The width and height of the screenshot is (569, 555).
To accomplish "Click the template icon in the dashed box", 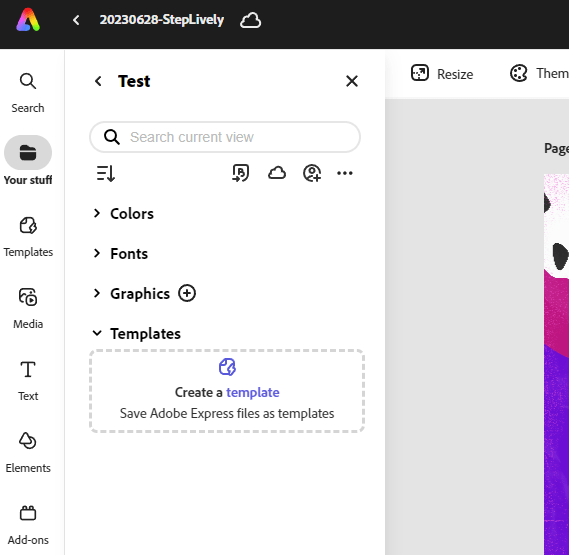I will click(227, 367).
